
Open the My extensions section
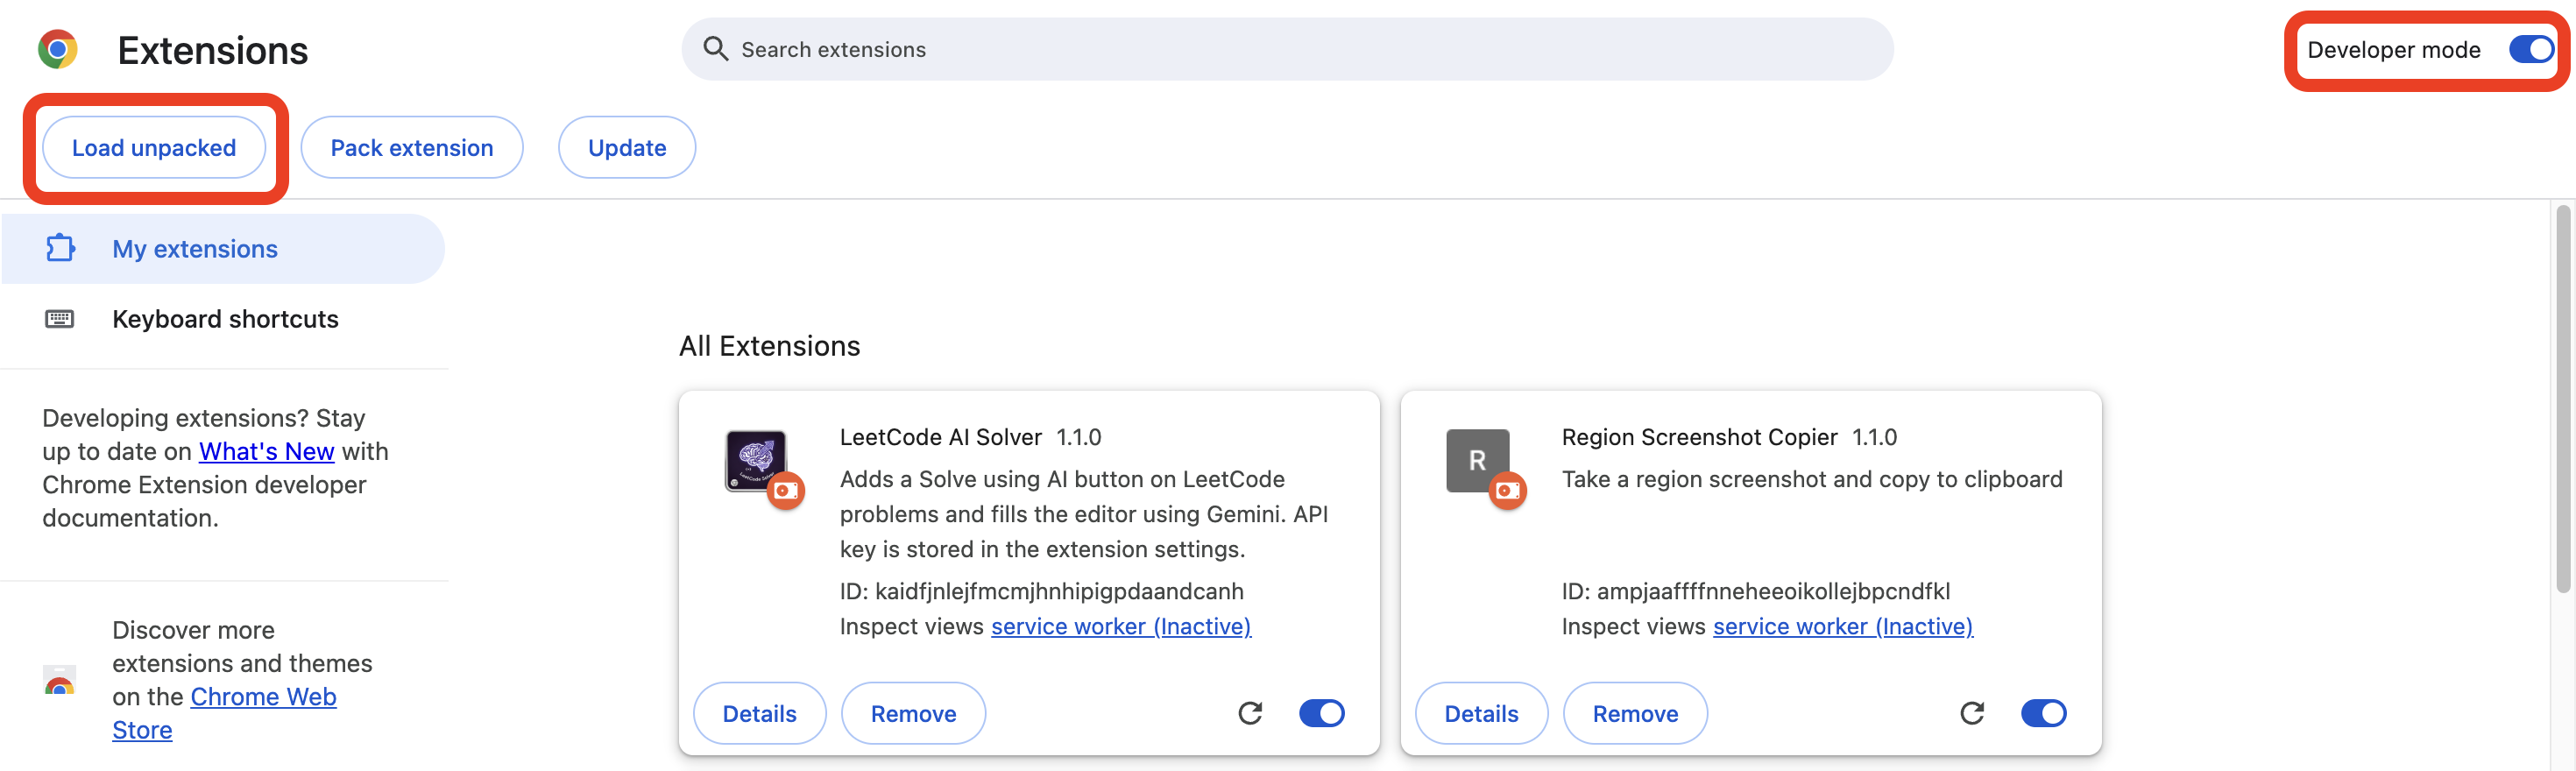tap(195, 249)
